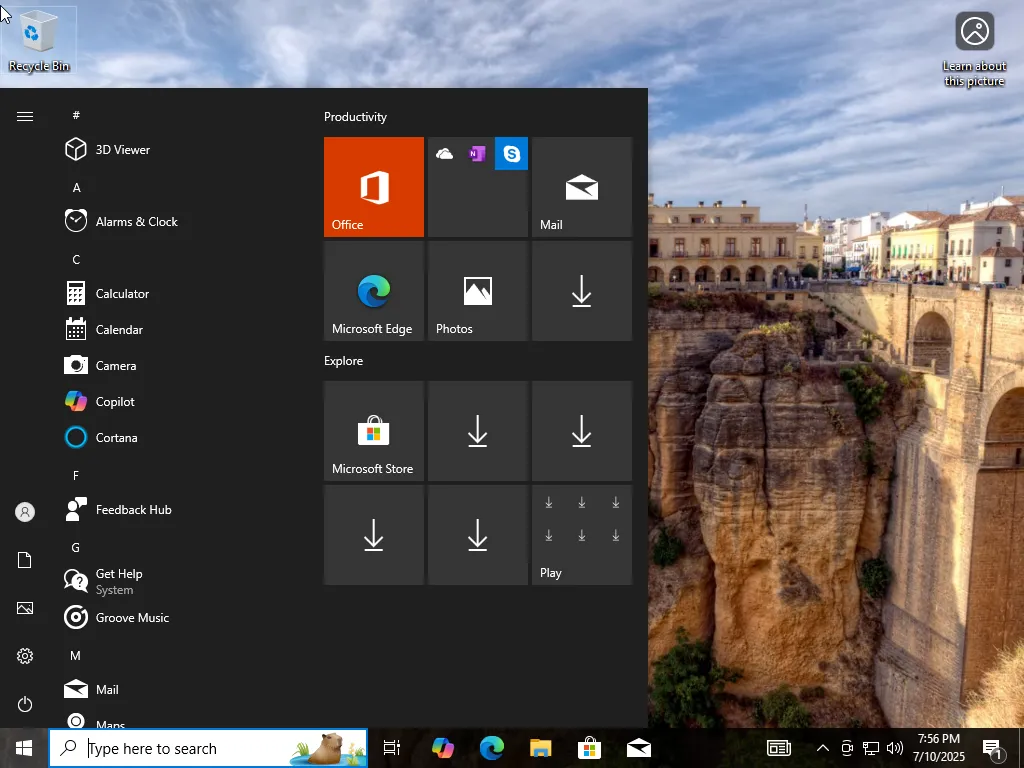Show hidden system tray icons
Image resolution: width=1024 pixels, height=768 pixels.
click(823, 748)
